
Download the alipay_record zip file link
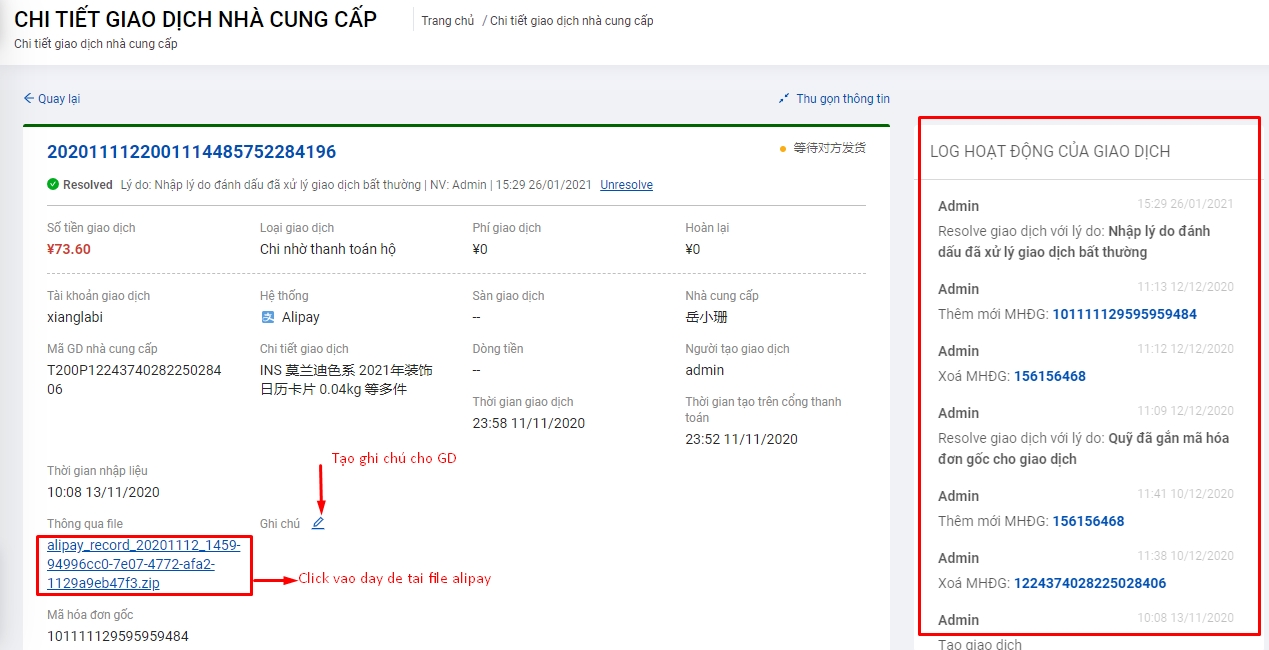[x=144, y=564]
